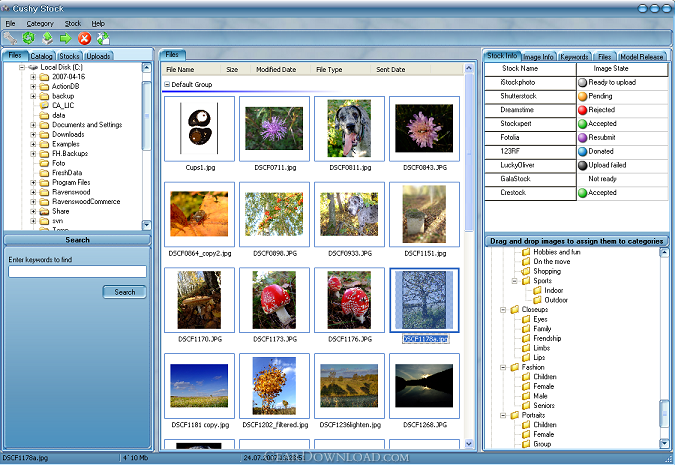The width and height of the screenshot is (675, 465).
Task: Sort by the File Type column
Action: pyautogui.click(x=329, y=69)
